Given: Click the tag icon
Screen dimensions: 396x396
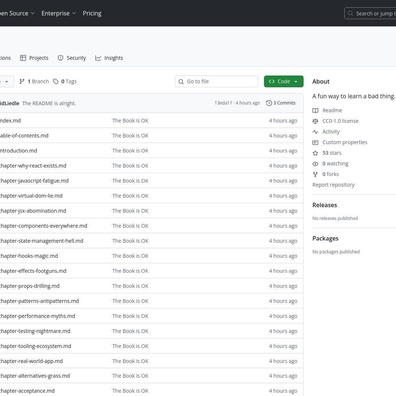Looking at the screenshot, I should click(56, 81).
